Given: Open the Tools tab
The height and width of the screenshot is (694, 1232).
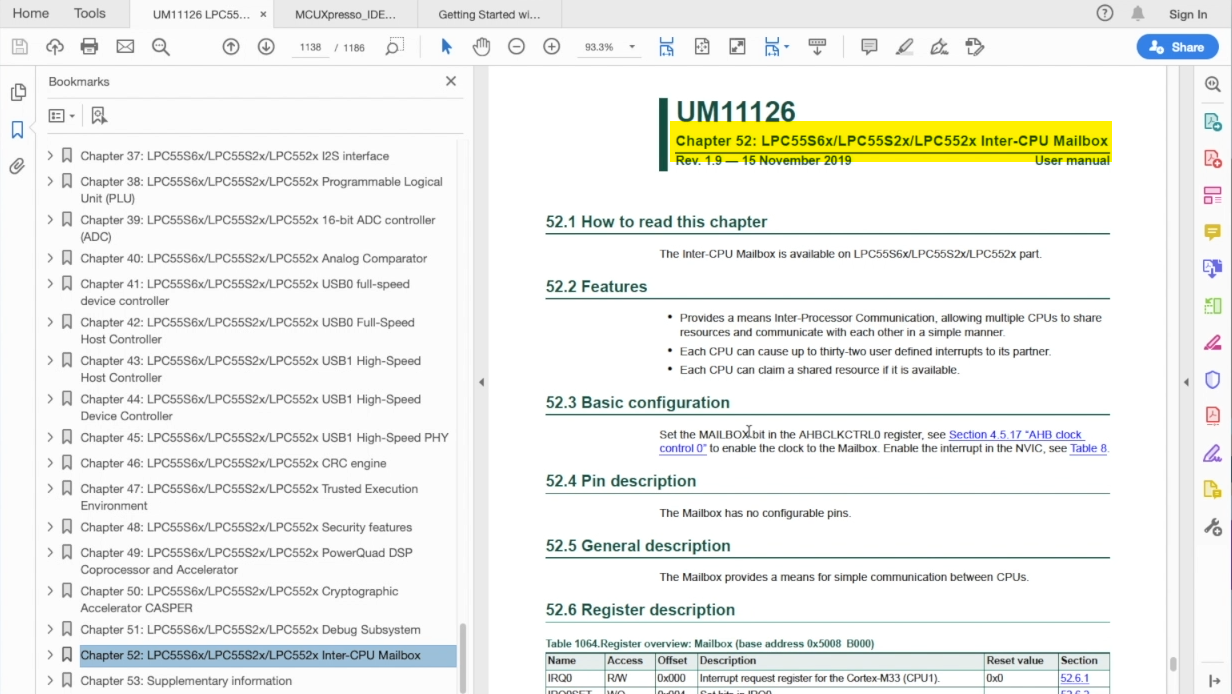Looking at the screenshot, I should point(89,14).
